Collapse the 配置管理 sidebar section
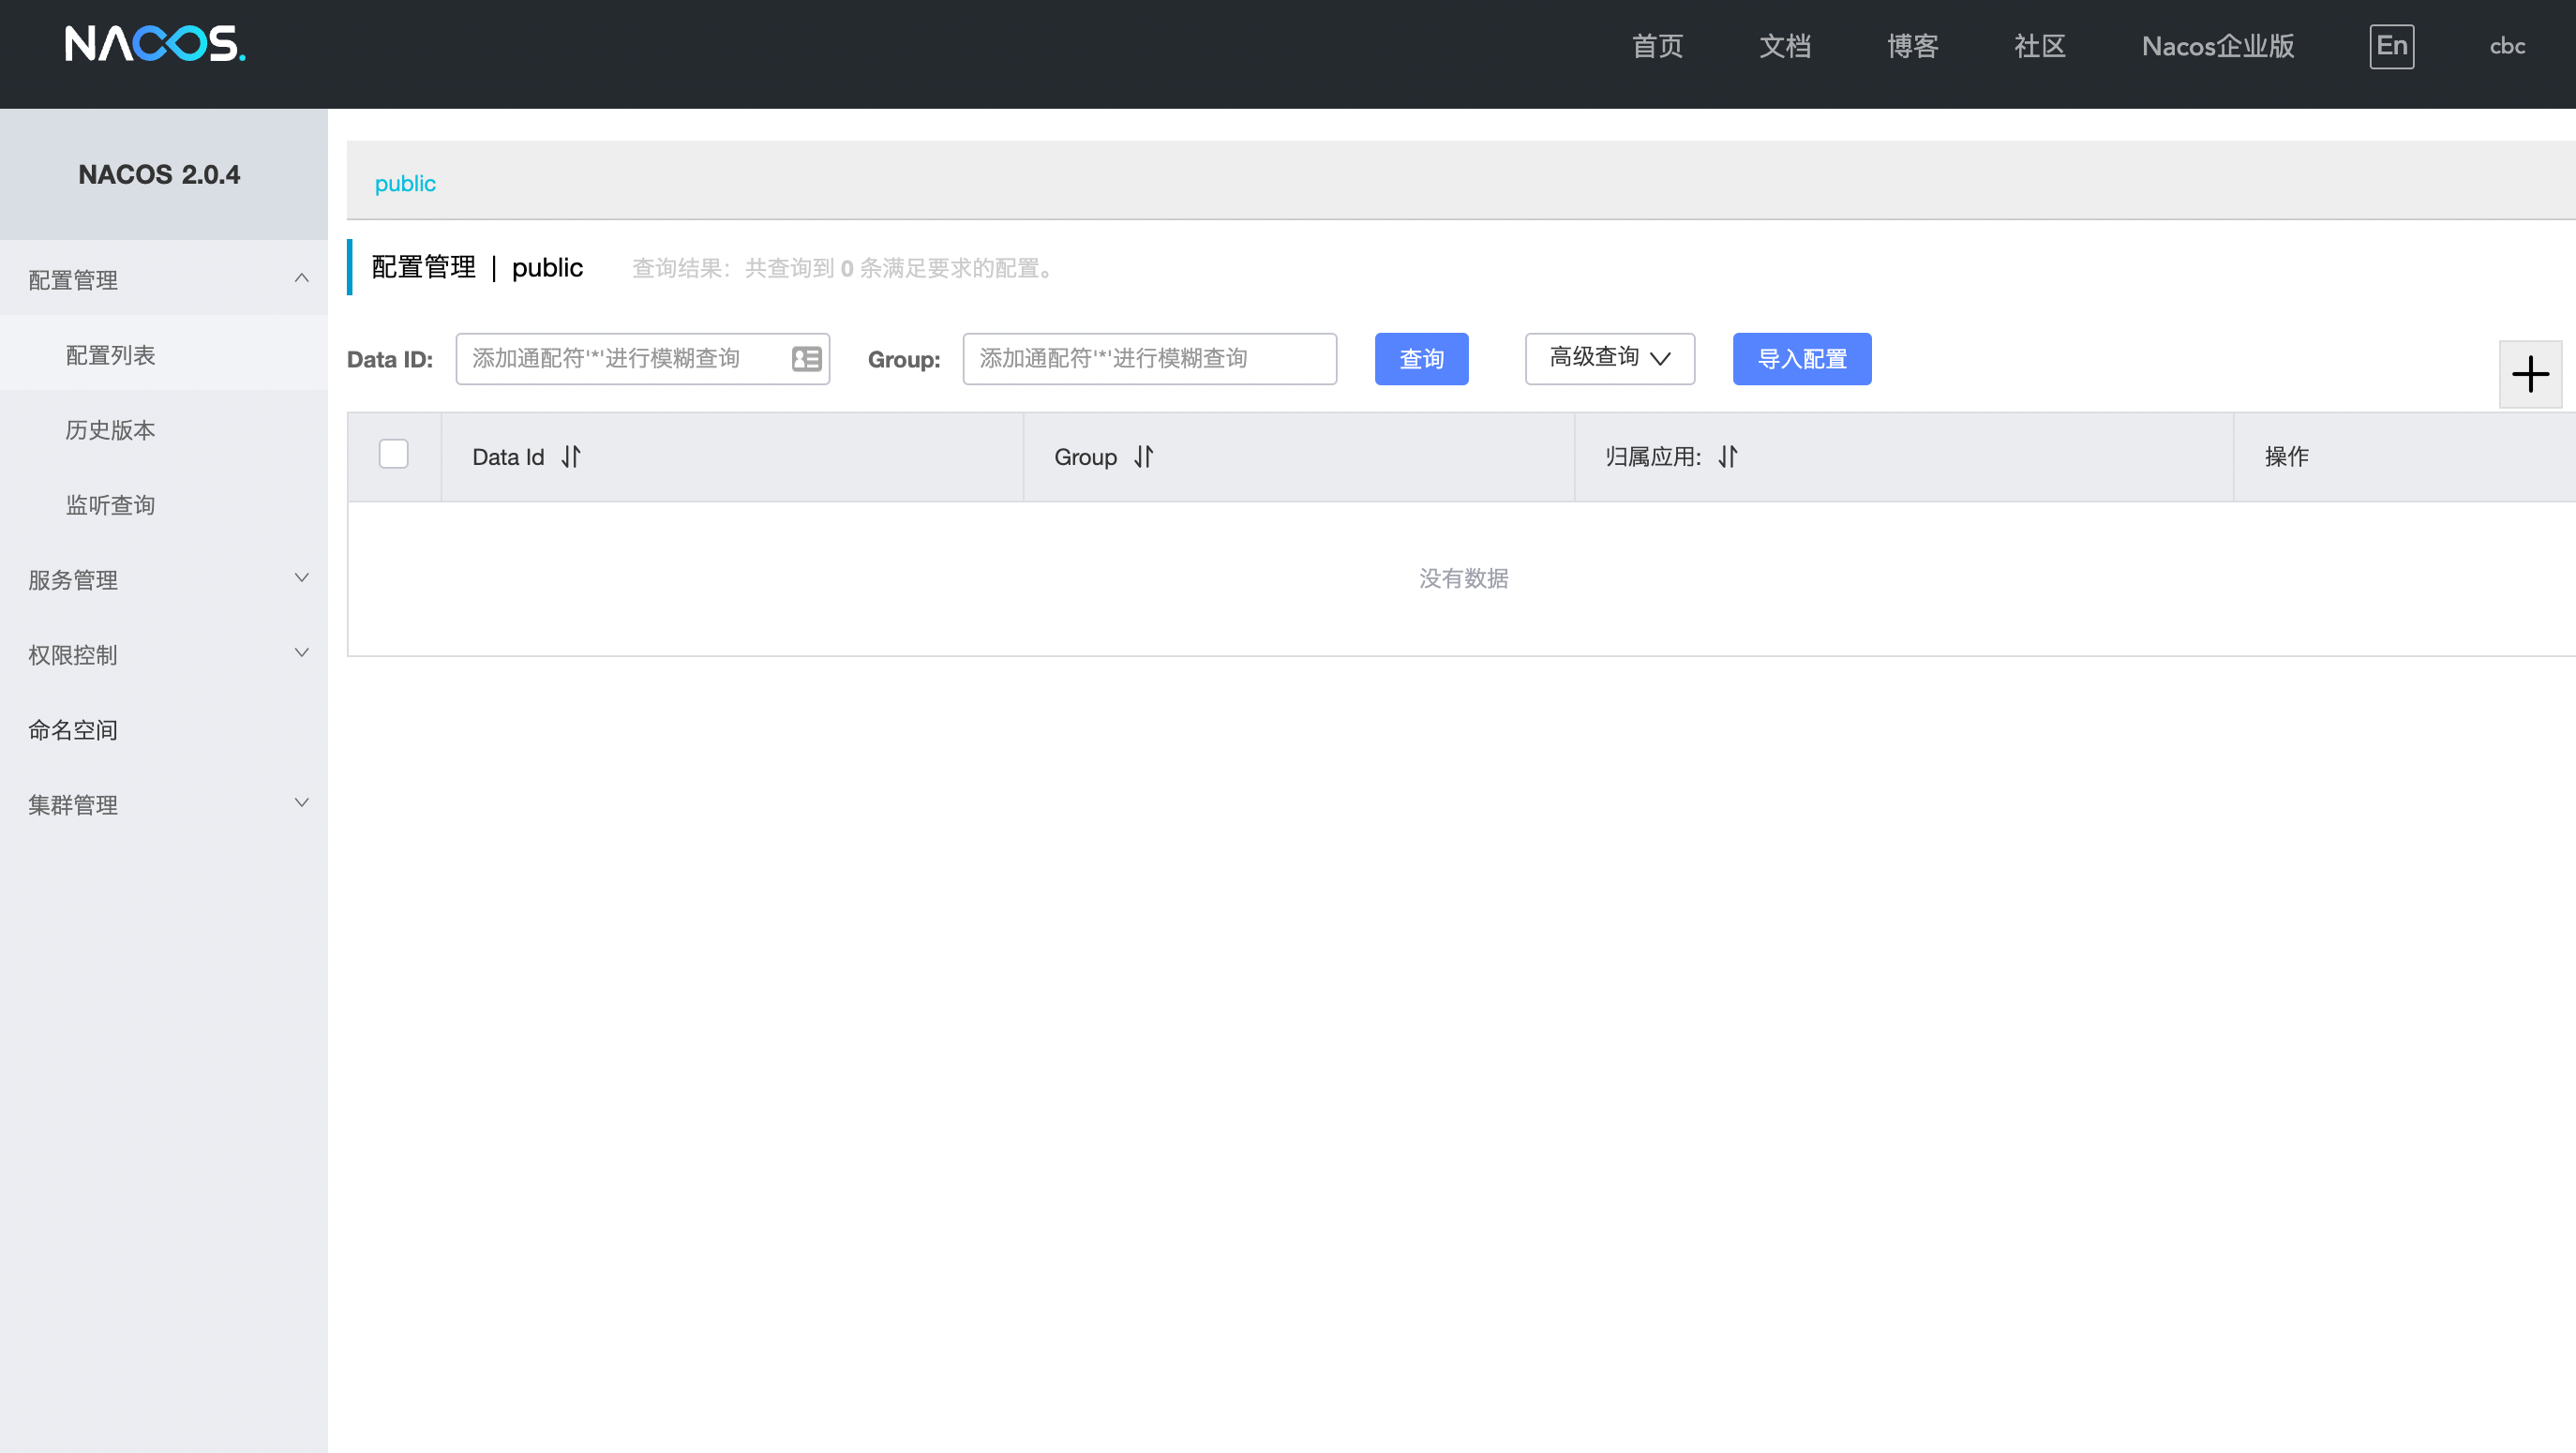Image resolution: width=2576 pixels, height=1453 pixels. 301,279
